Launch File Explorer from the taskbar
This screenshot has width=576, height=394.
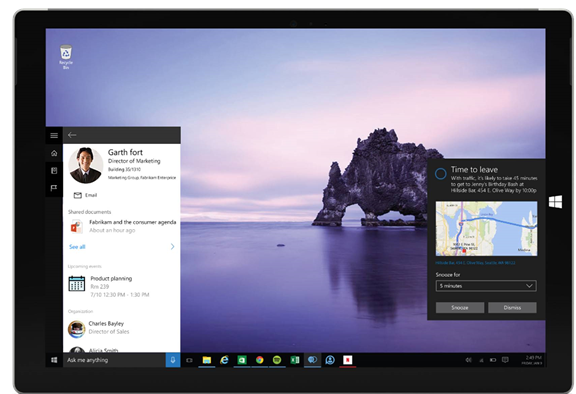pos(207,360)
